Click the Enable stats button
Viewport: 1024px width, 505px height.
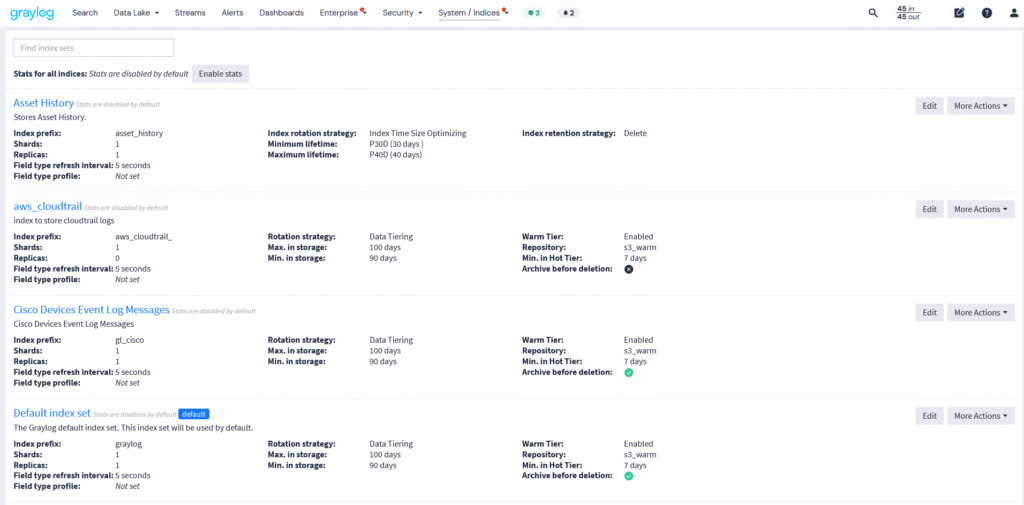pyautogui.click(x=220, y=74)
